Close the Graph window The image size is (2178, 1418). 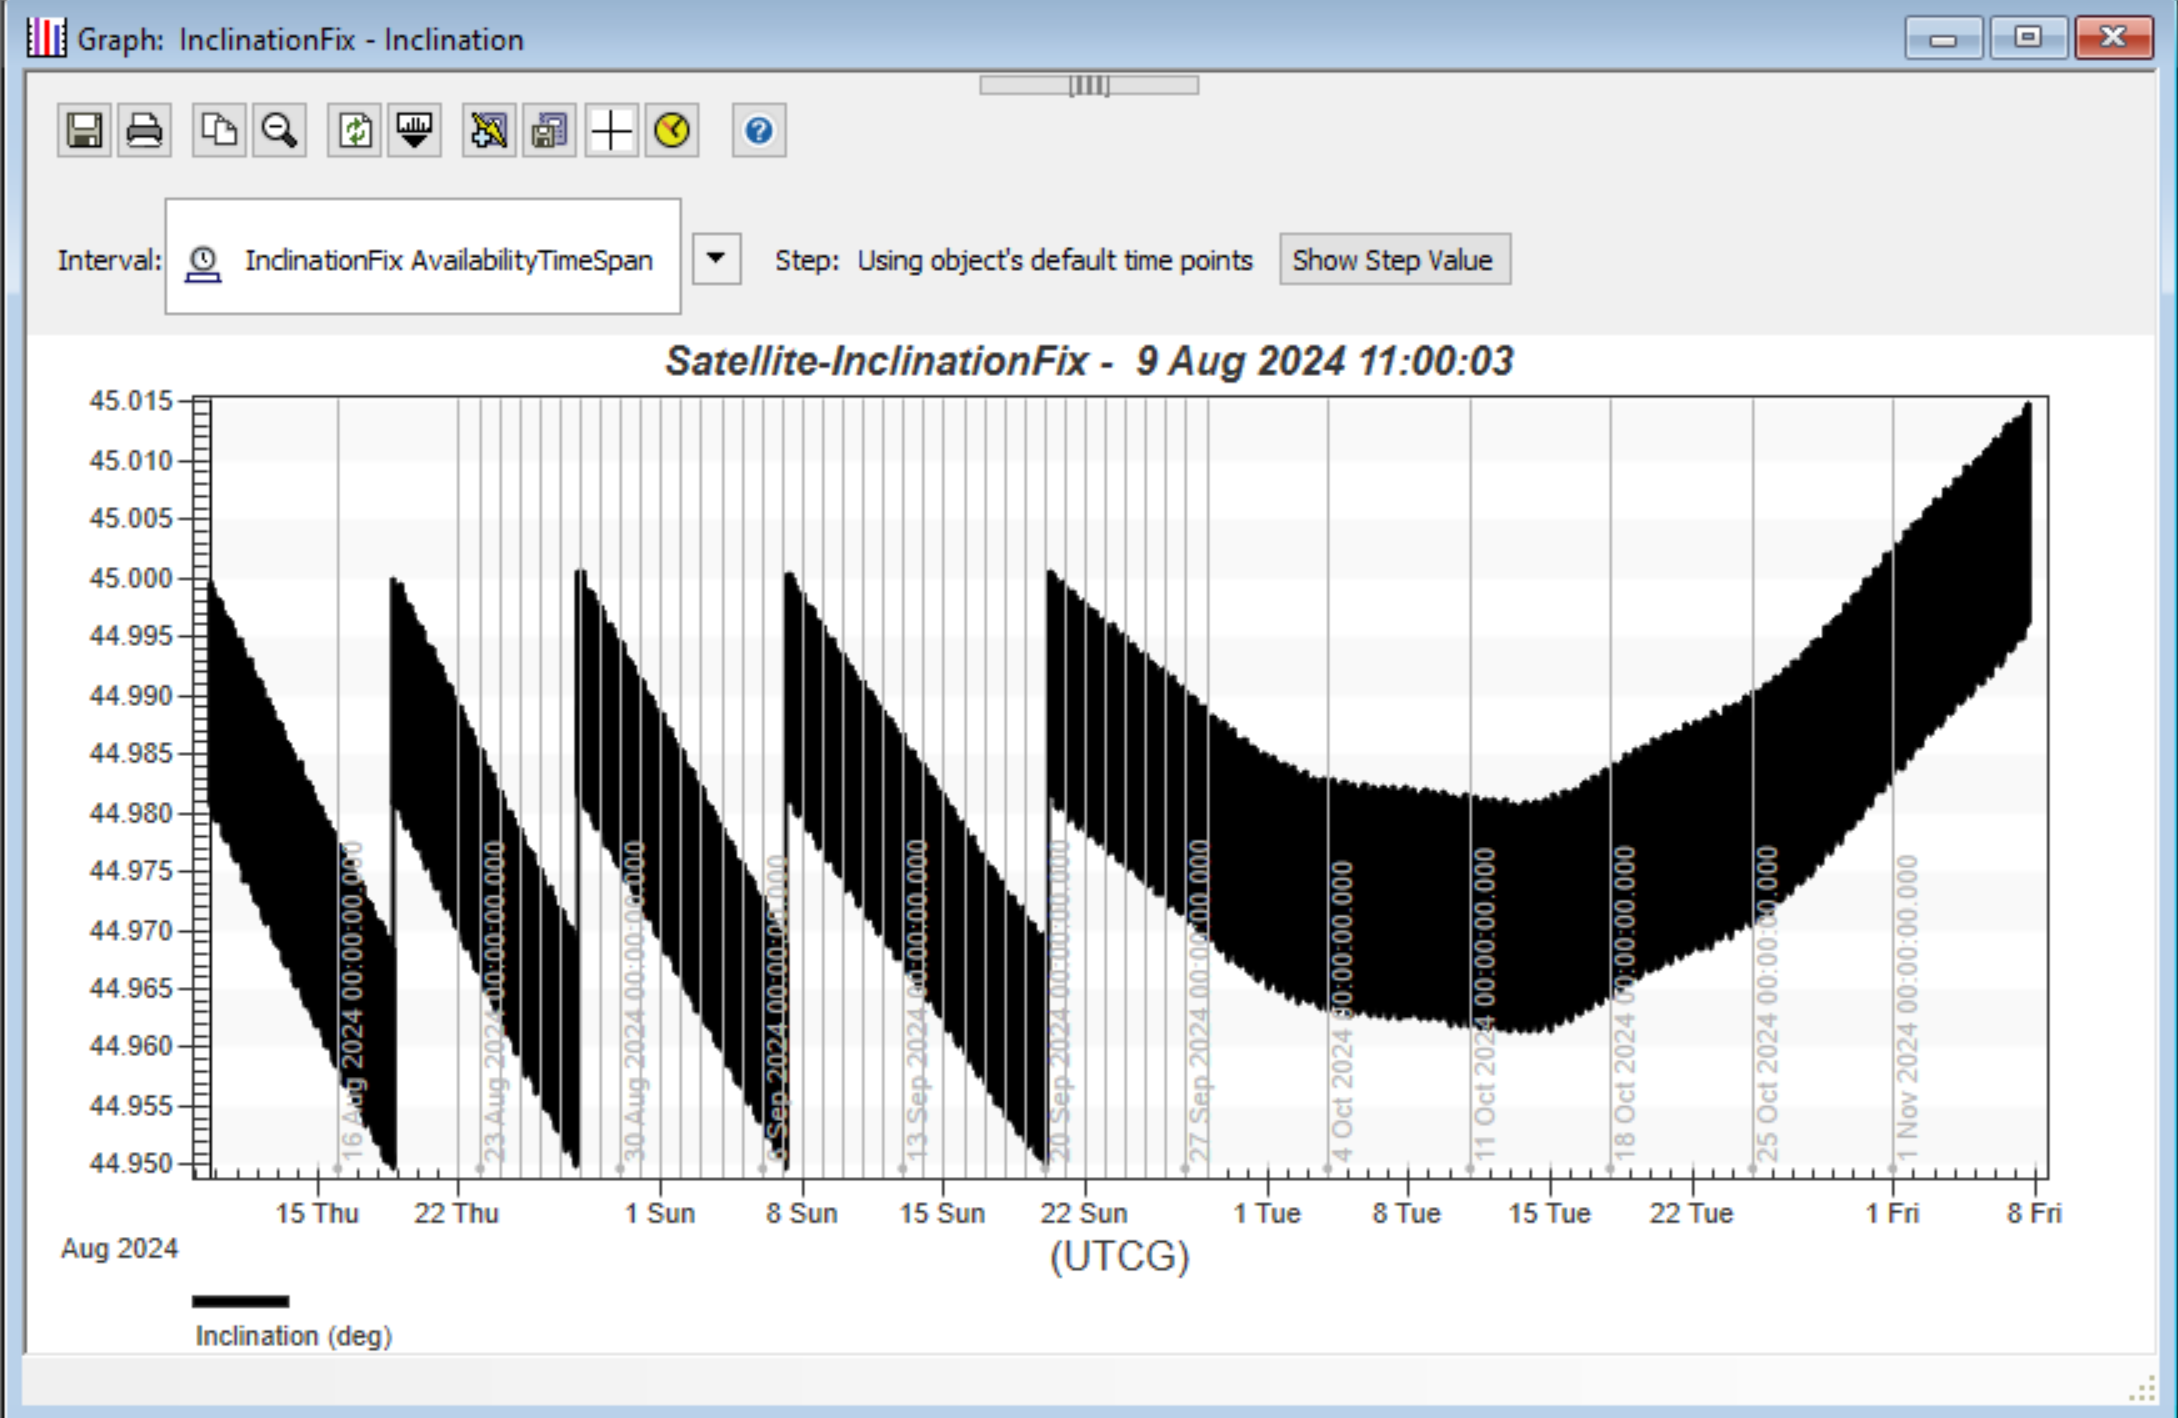[2113, 39]
